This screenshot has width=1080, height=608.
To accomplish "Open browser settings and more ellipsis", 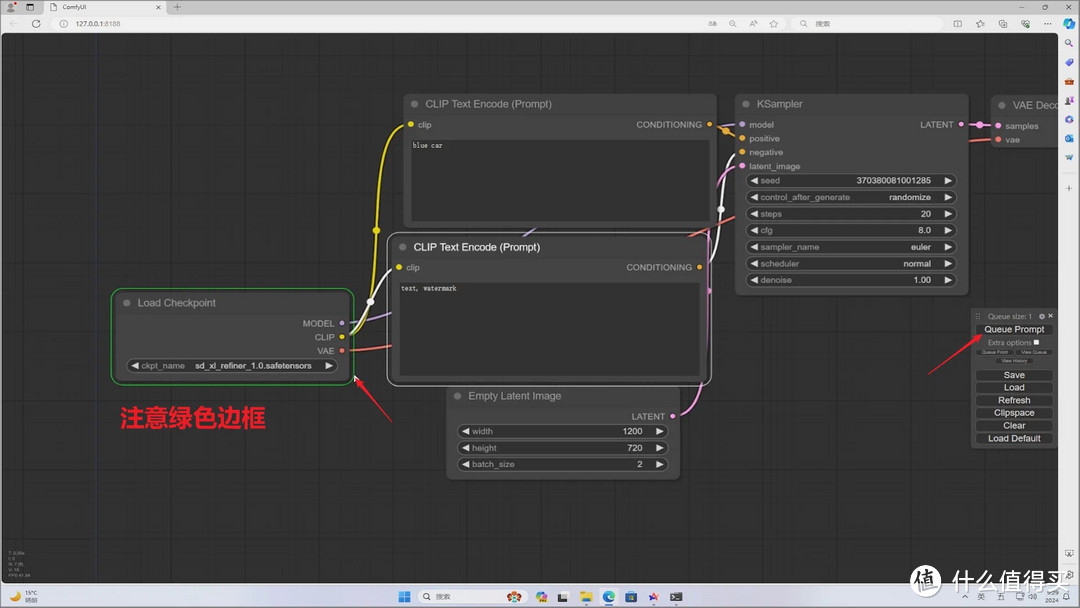I will [x=1048, y=23].
